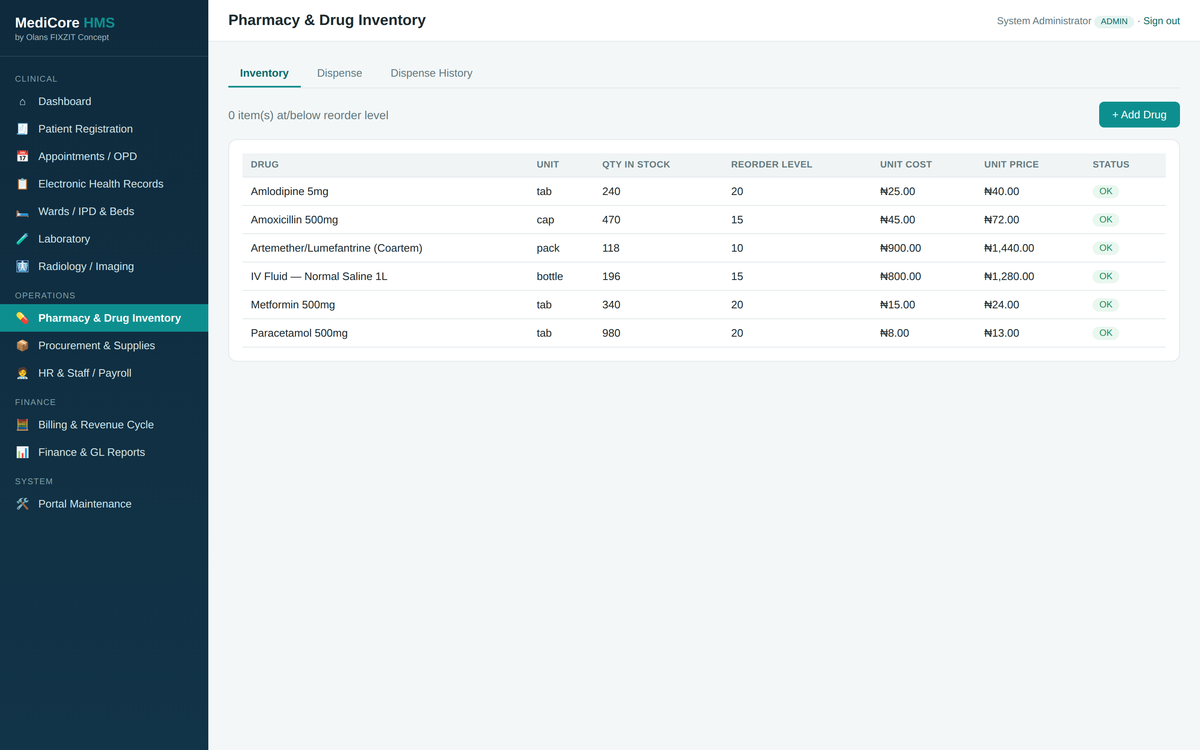Screen dimensions: 1200x750
Task: Click the ADMIN role badge
Action: coord(1114,21)
